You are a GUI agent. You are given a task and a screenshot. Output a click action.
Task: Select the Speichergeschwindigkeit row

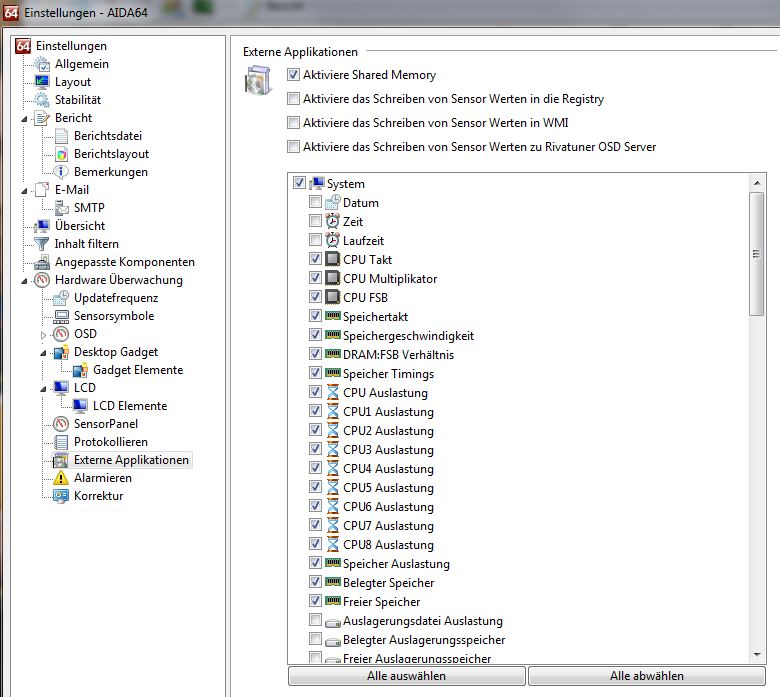click(408, 336)
